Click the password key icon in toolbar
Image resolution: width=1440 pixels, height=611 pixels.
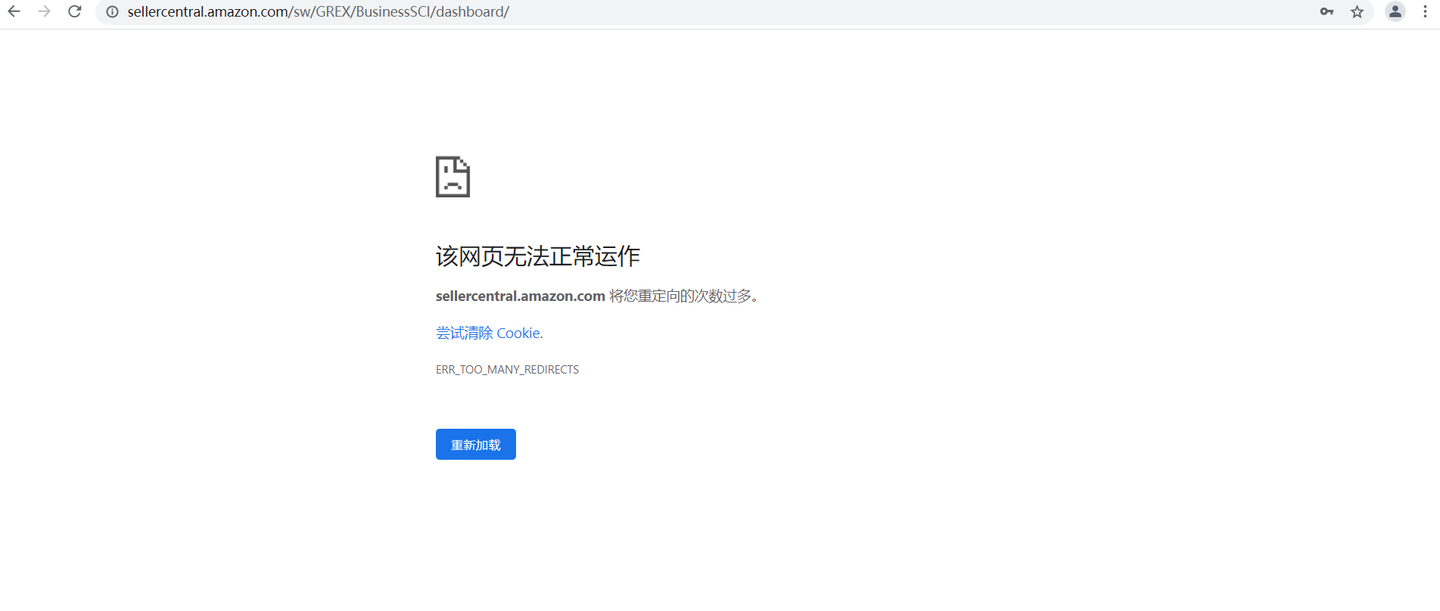coord(1326,11)
